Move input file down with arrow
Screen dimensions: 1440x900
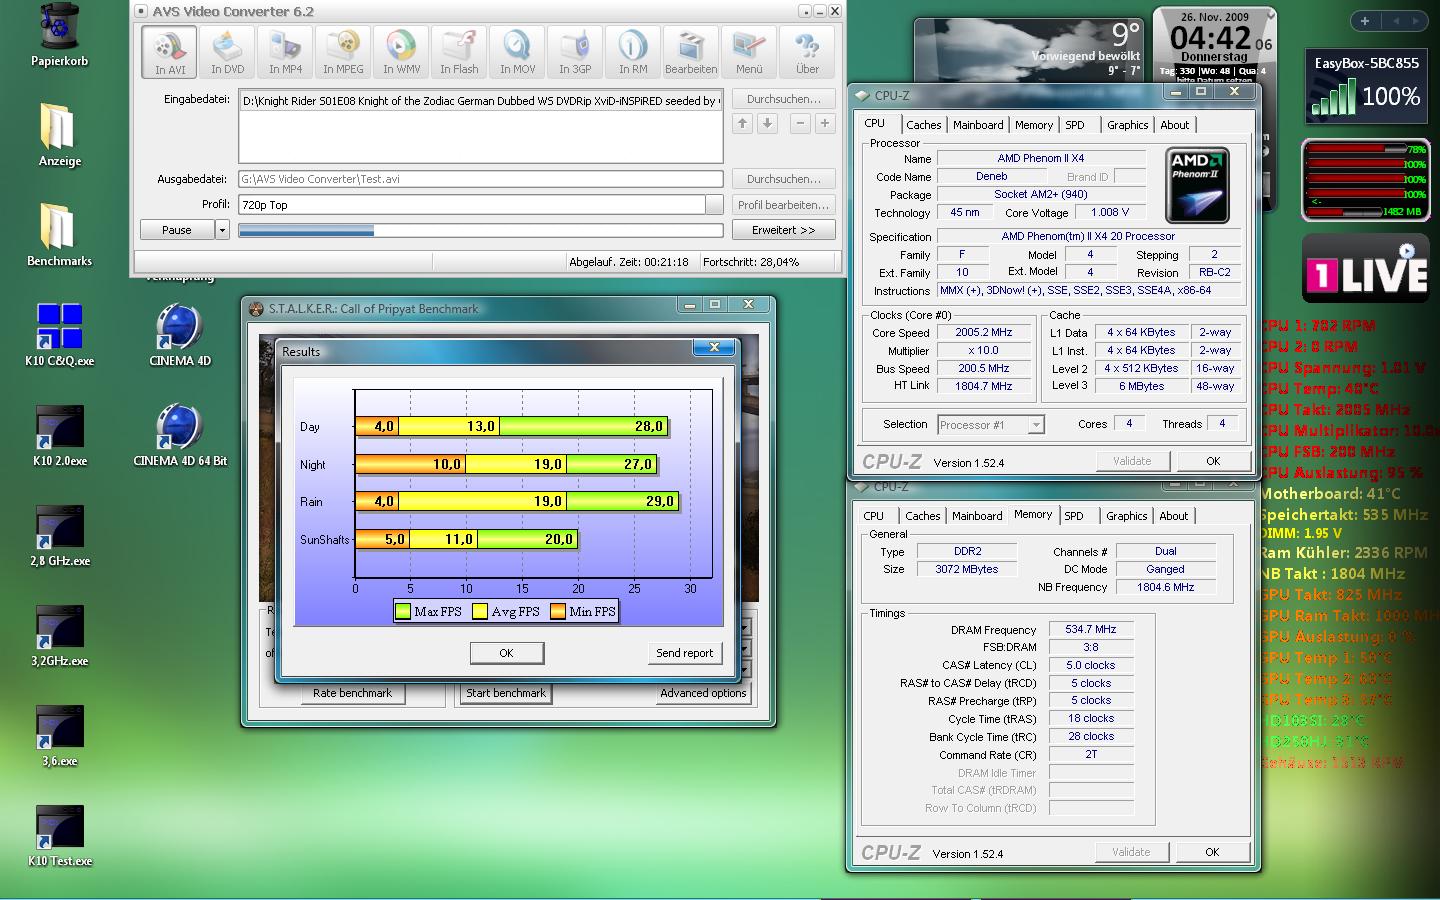tap(767, 123)
